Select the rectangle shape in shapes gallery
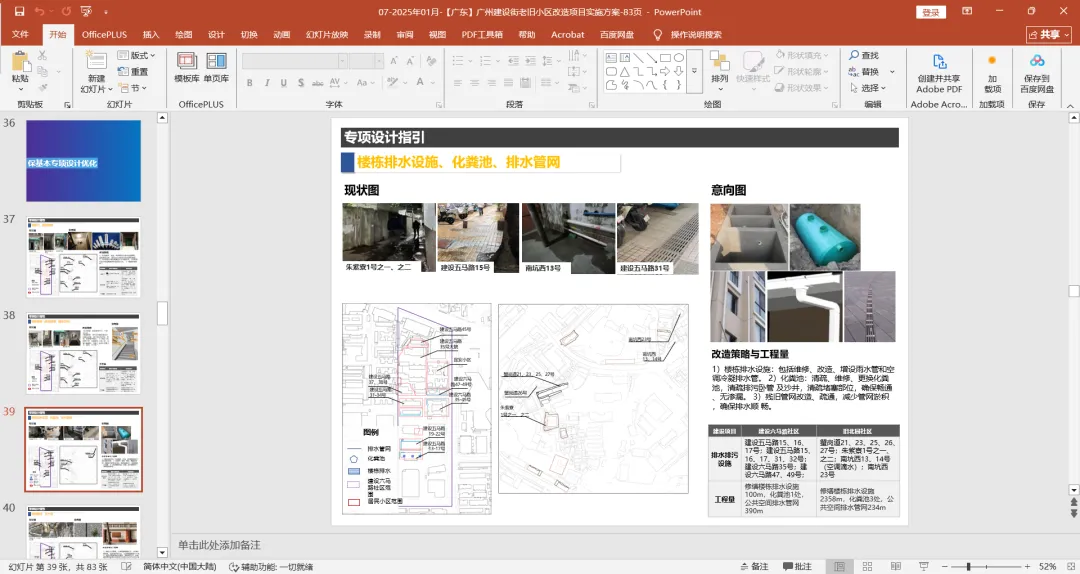Viewport: 1080px width, 574px height. pos(665,58)
